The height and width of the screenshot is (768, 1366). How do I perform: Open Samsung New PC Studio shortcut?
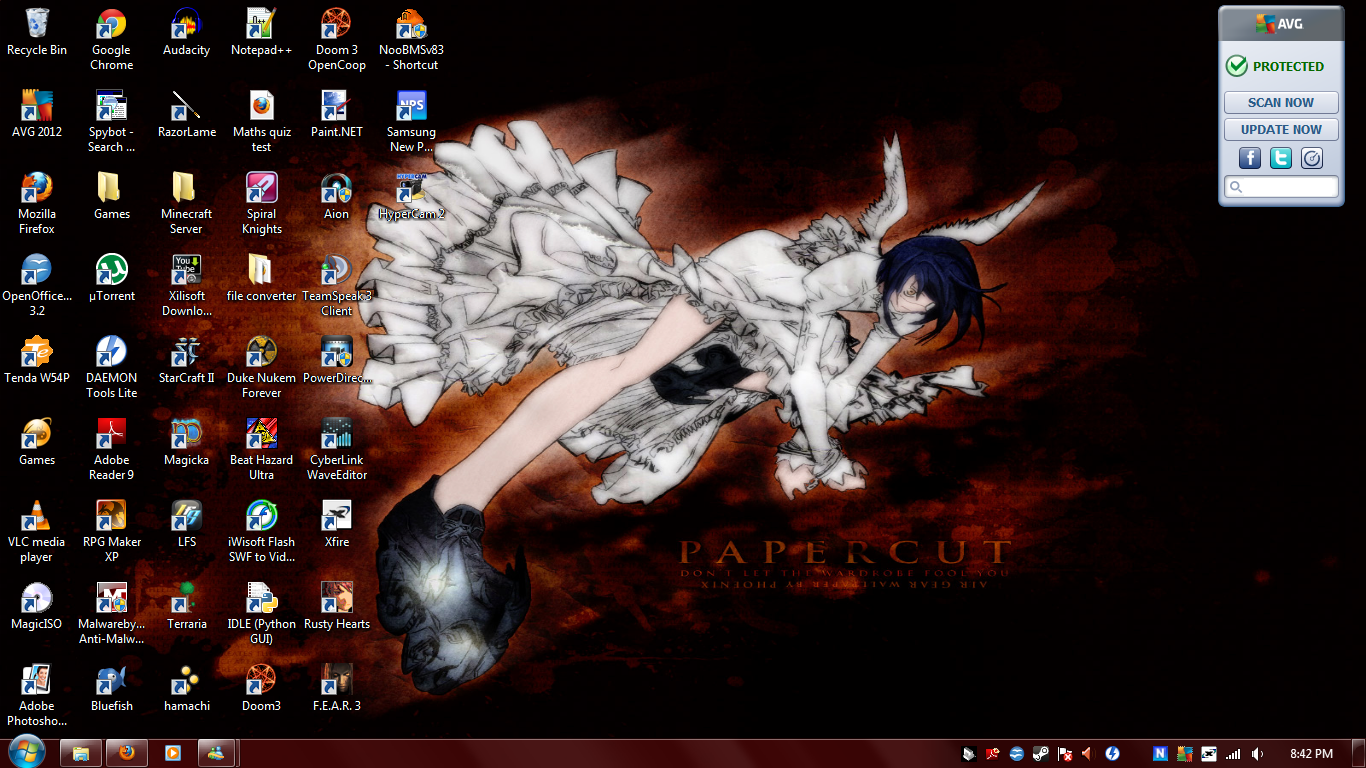[411, 122]
